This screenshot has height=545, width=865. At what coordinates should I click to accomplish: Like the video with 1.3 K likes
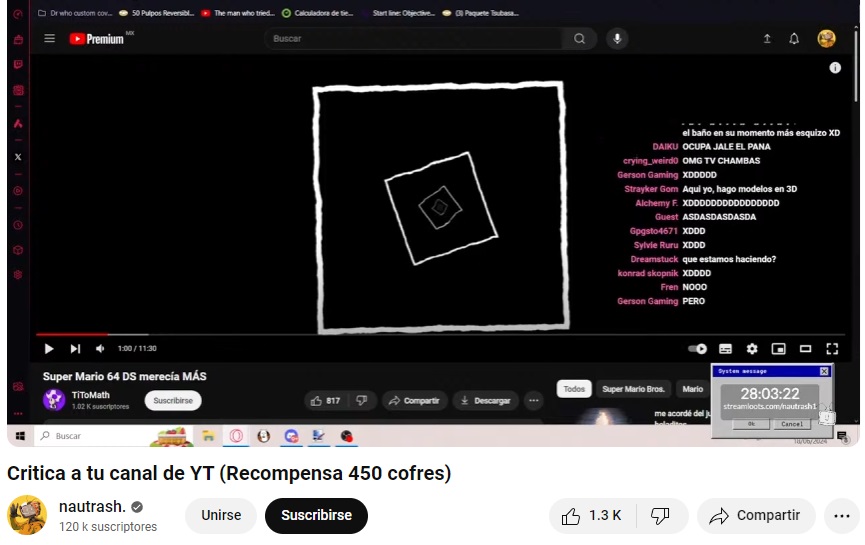(592, 516)
